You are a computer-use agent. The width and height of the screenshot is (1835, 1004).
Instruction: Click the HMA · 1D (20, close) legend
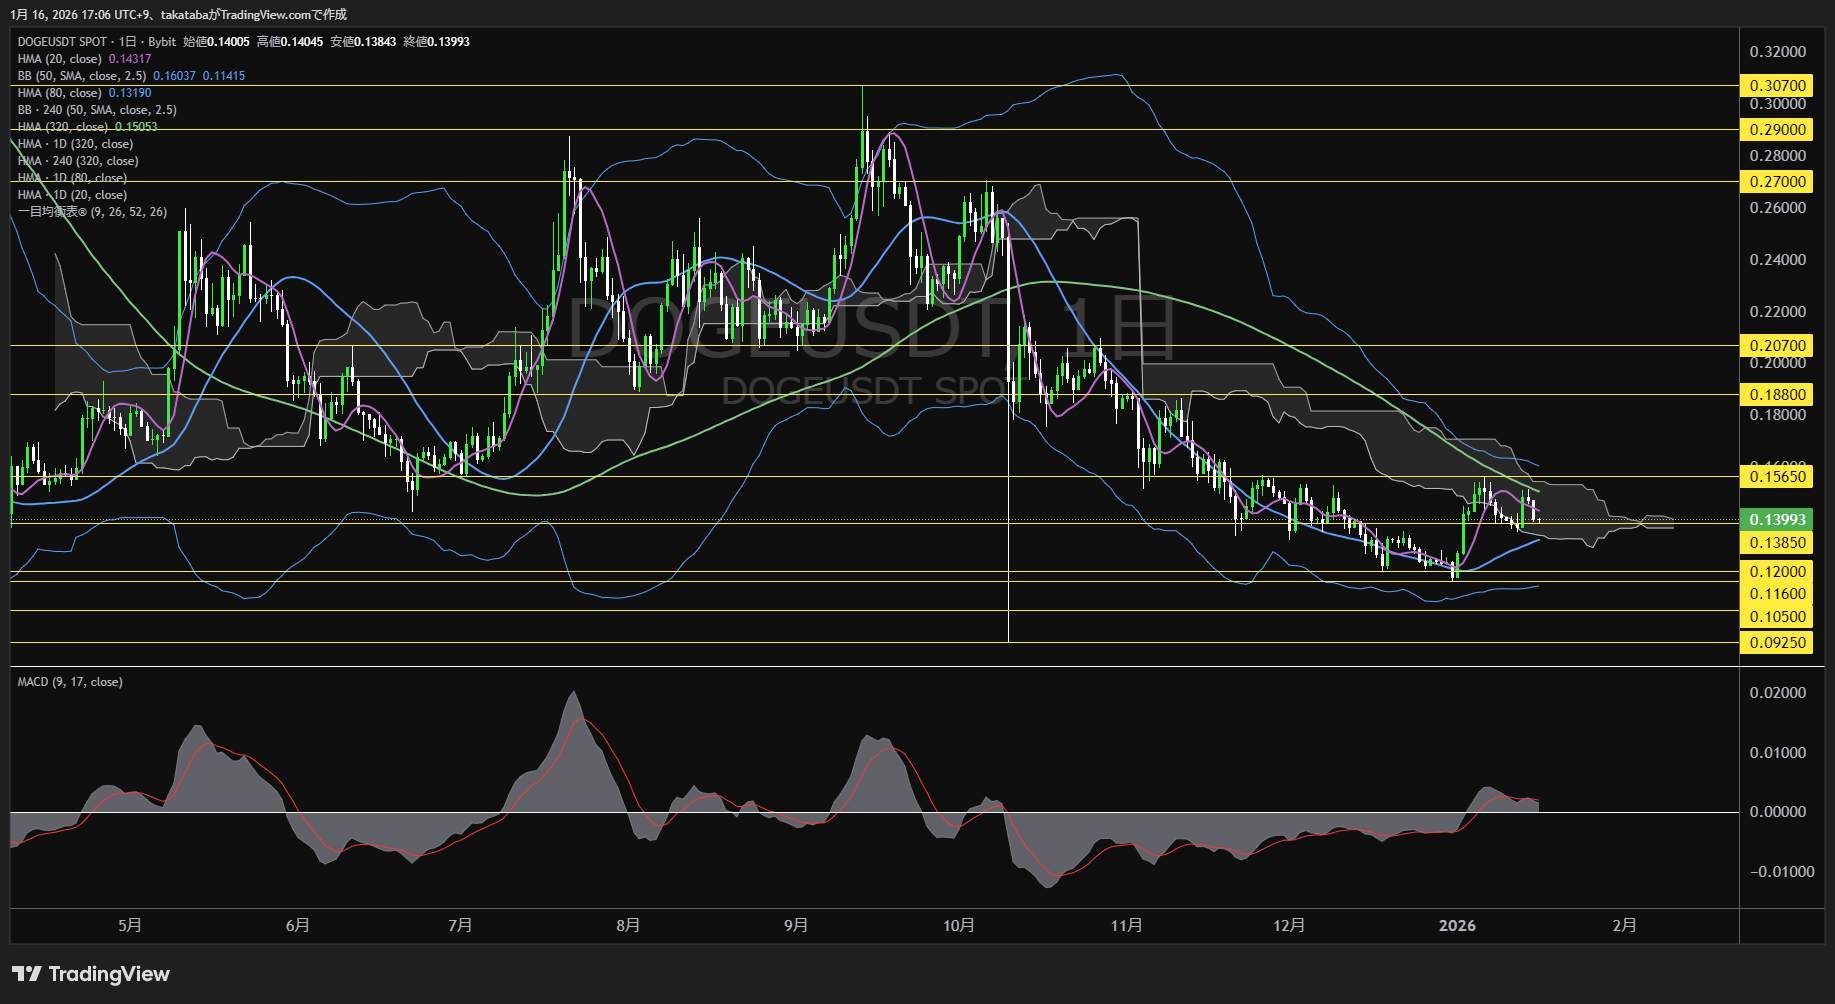(72, 195)
